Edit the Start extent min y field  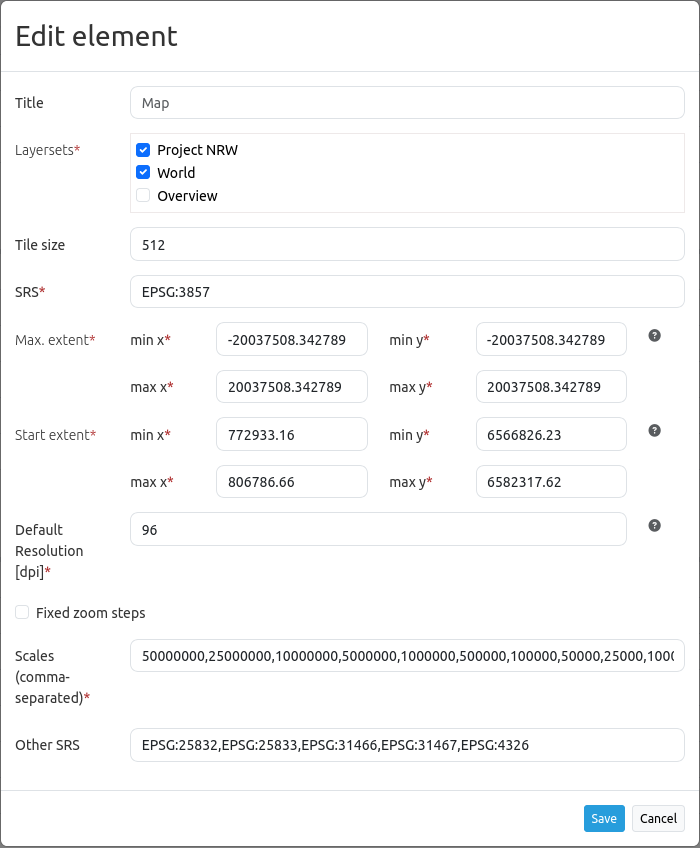551,434
